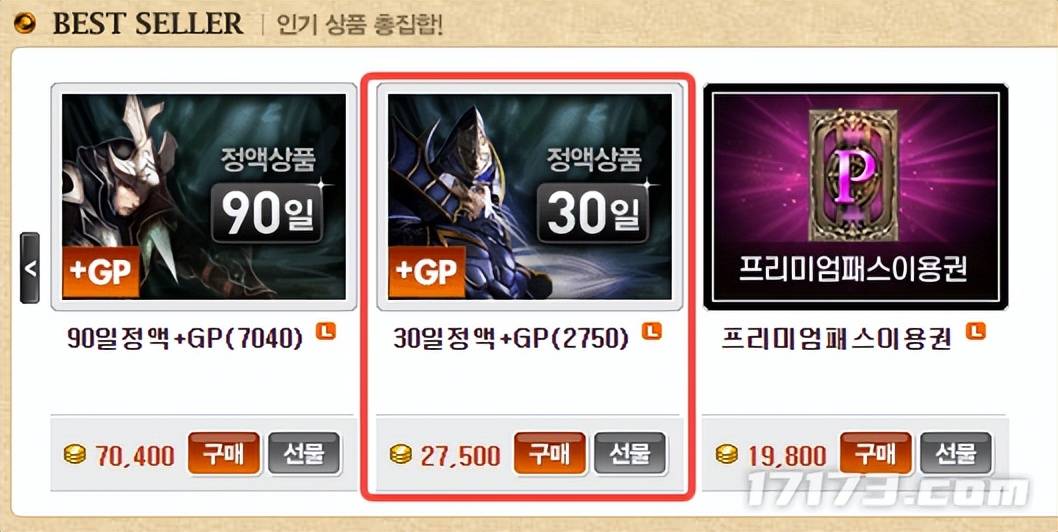The height and width of the screenshot is (532, 1058).
Task: Buy the 90일정액 item with 구매
Action: [x=224, y=454]
